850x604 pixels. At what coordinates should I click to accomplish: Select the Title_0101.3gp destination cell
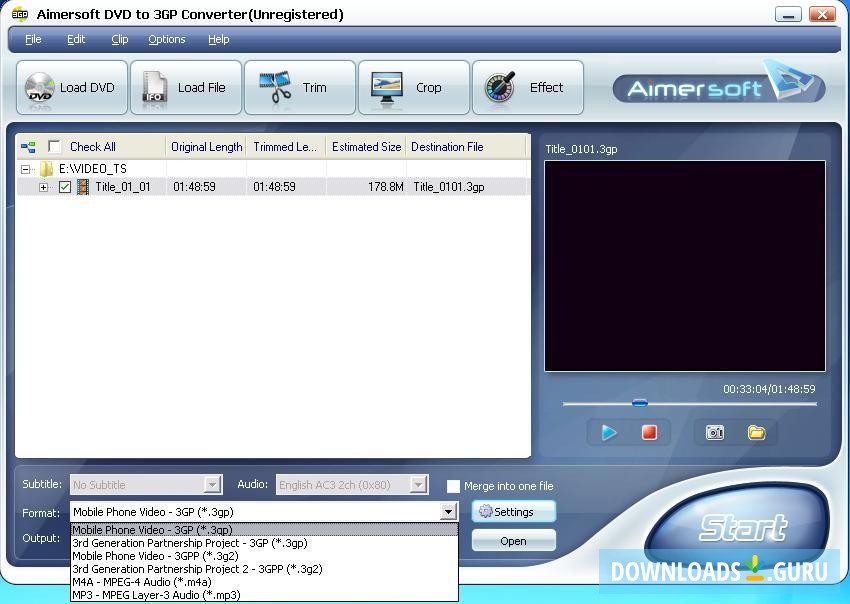click(449, 187)
